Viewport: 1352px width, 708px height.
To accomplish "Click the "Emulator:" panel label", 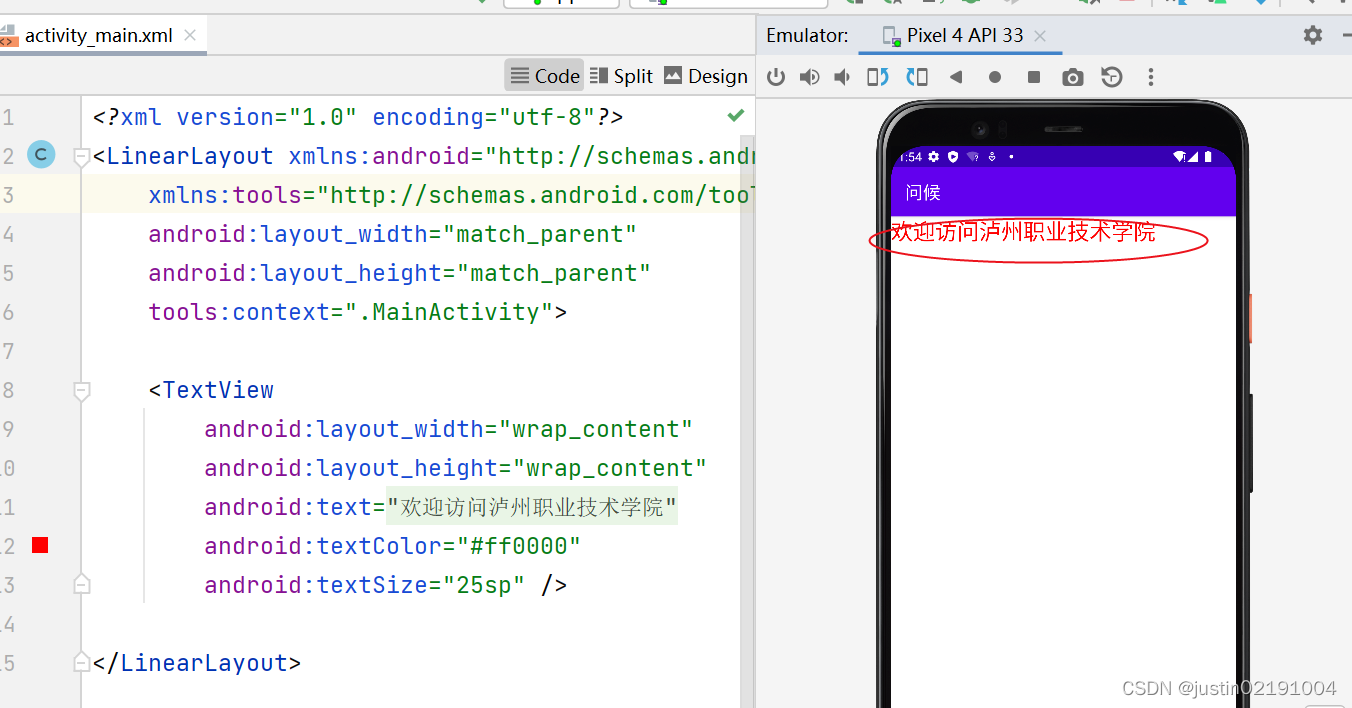I will (807, 35).
